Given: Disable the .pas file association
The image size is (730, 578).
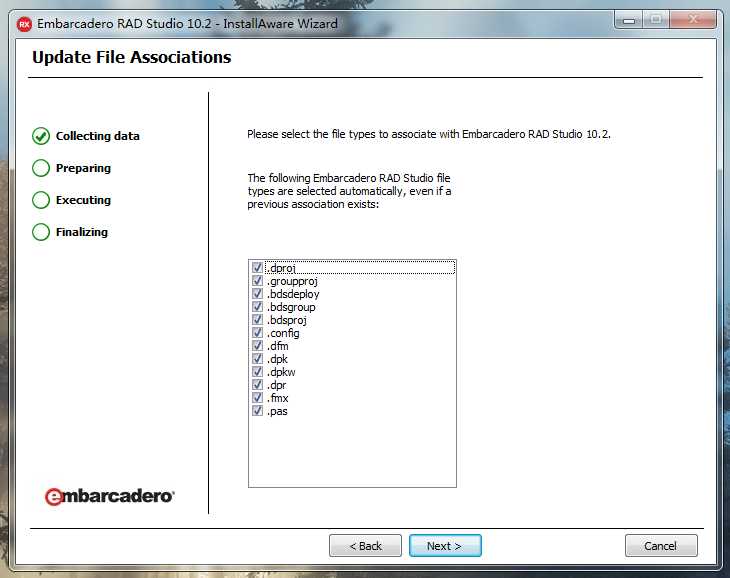Looking at the screenshot, I should tap(257, 411).
